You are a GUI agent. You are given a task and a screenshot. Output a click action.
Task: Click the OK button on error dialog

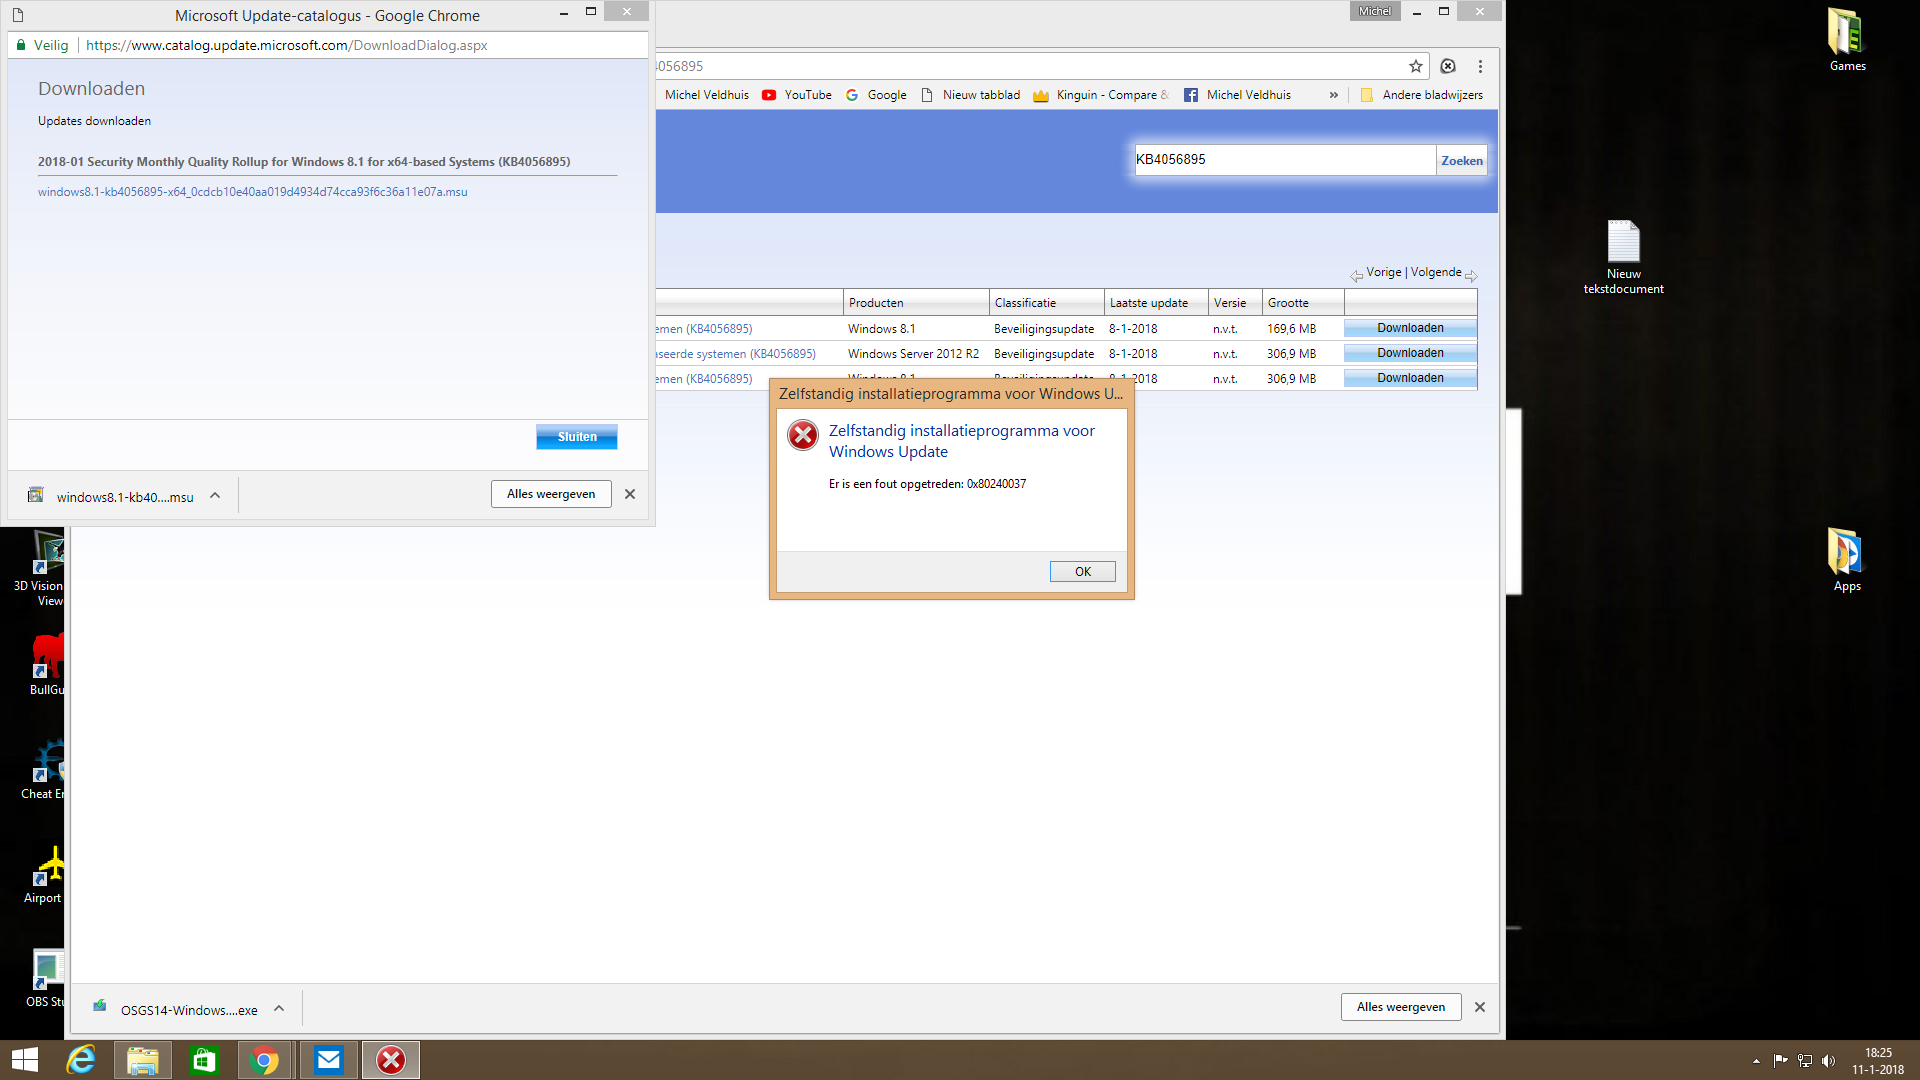(x=1083, y=570)
